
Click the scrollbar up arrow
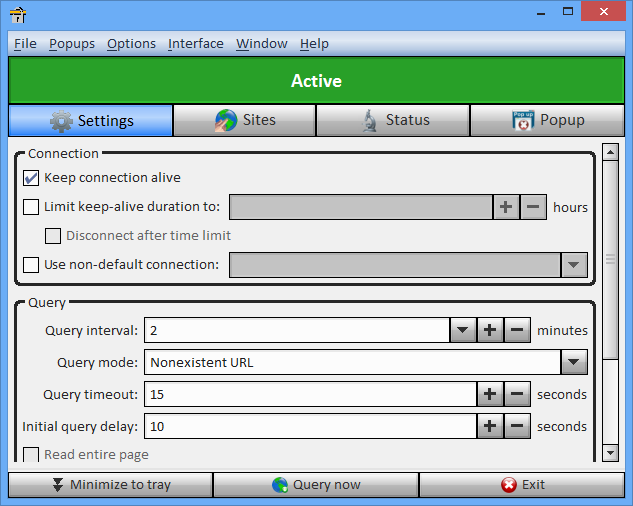click(610, 152)
